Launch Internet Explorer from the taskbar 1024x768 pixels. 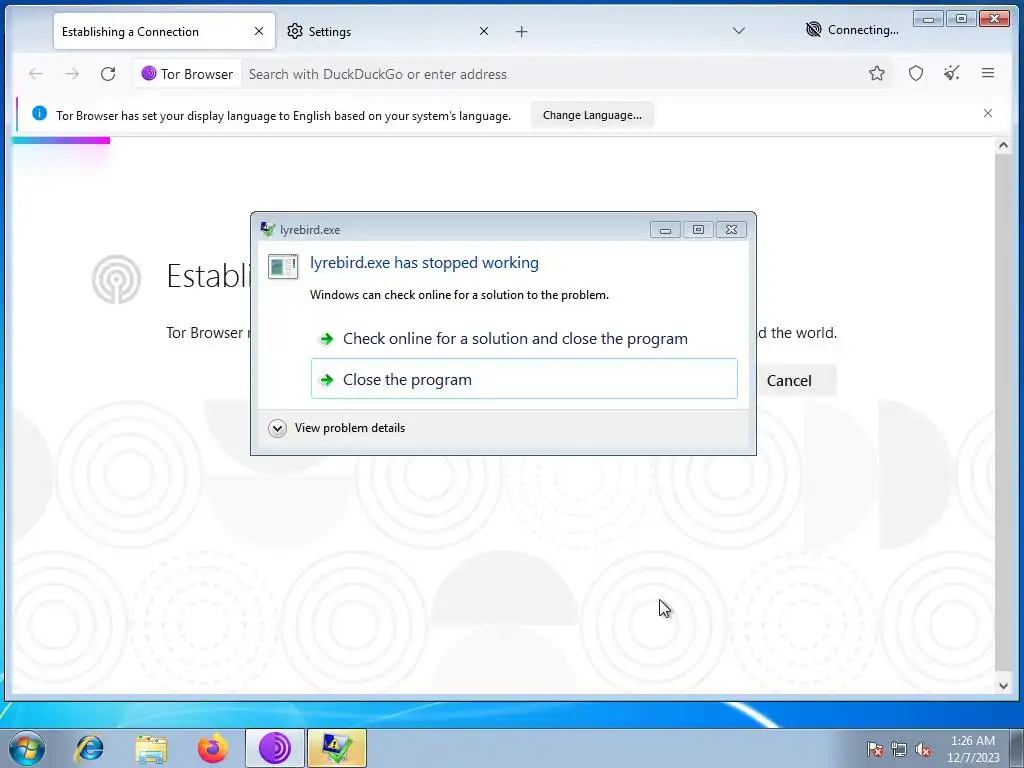coord(89,748)
